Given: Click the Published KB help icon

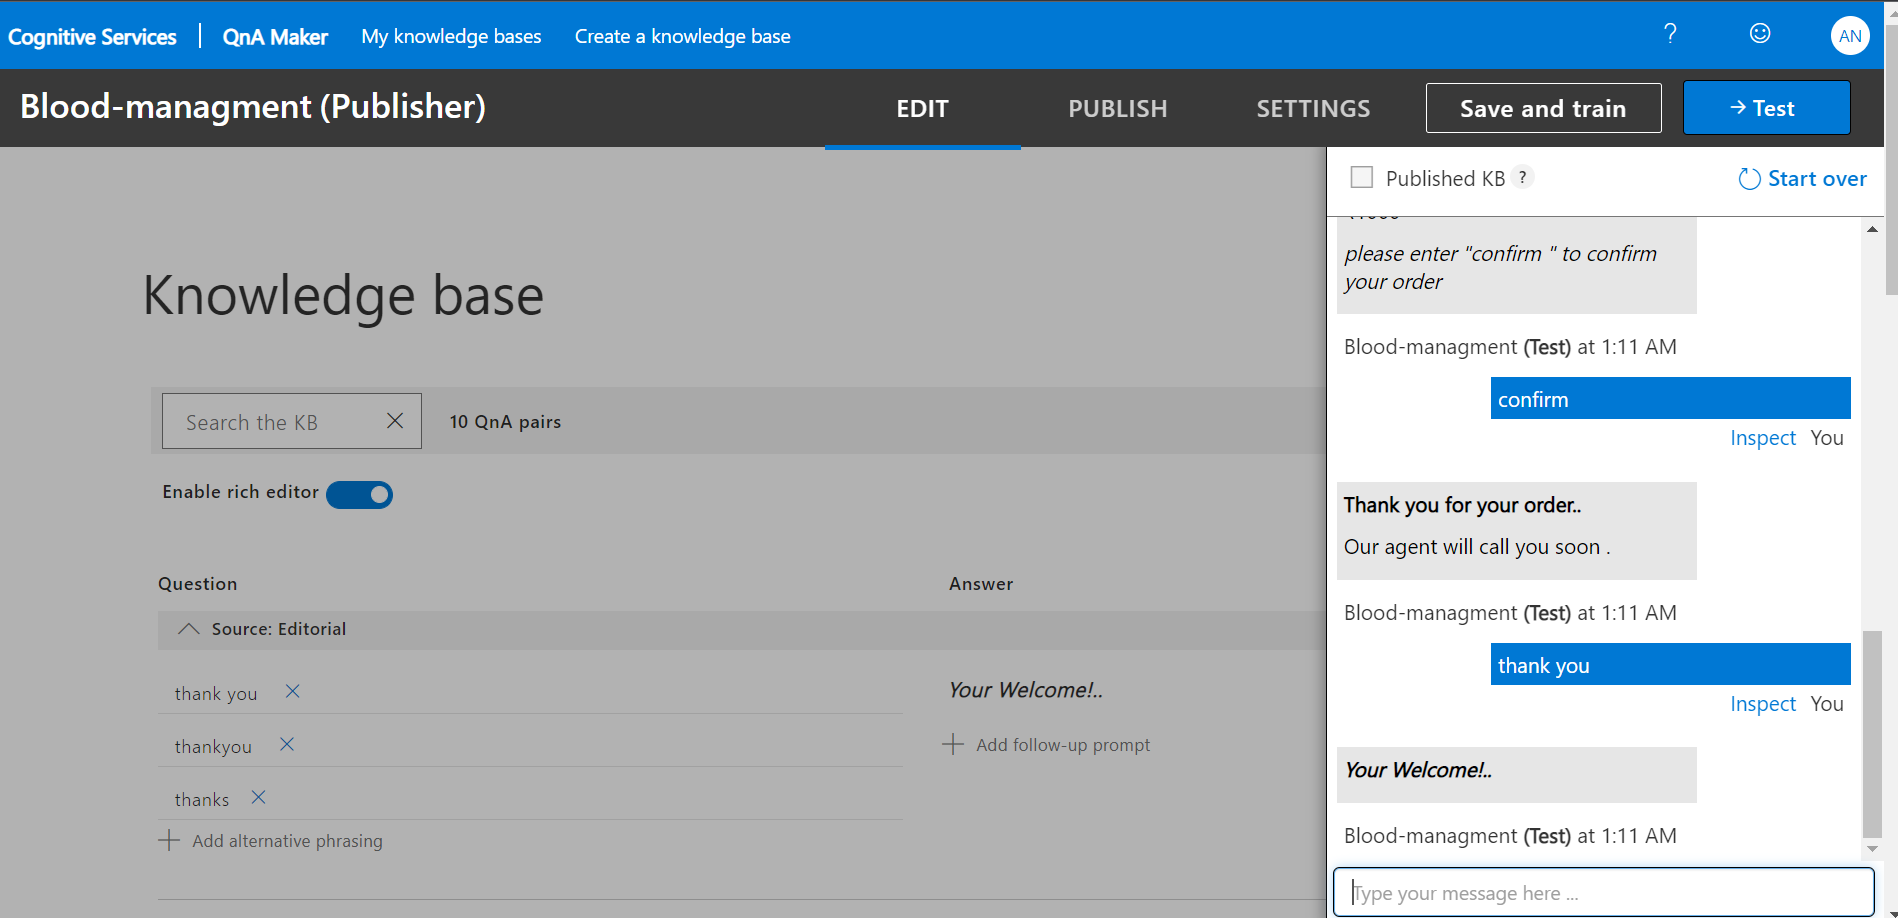Looking at the screenshot, I should coord(1522,177).
